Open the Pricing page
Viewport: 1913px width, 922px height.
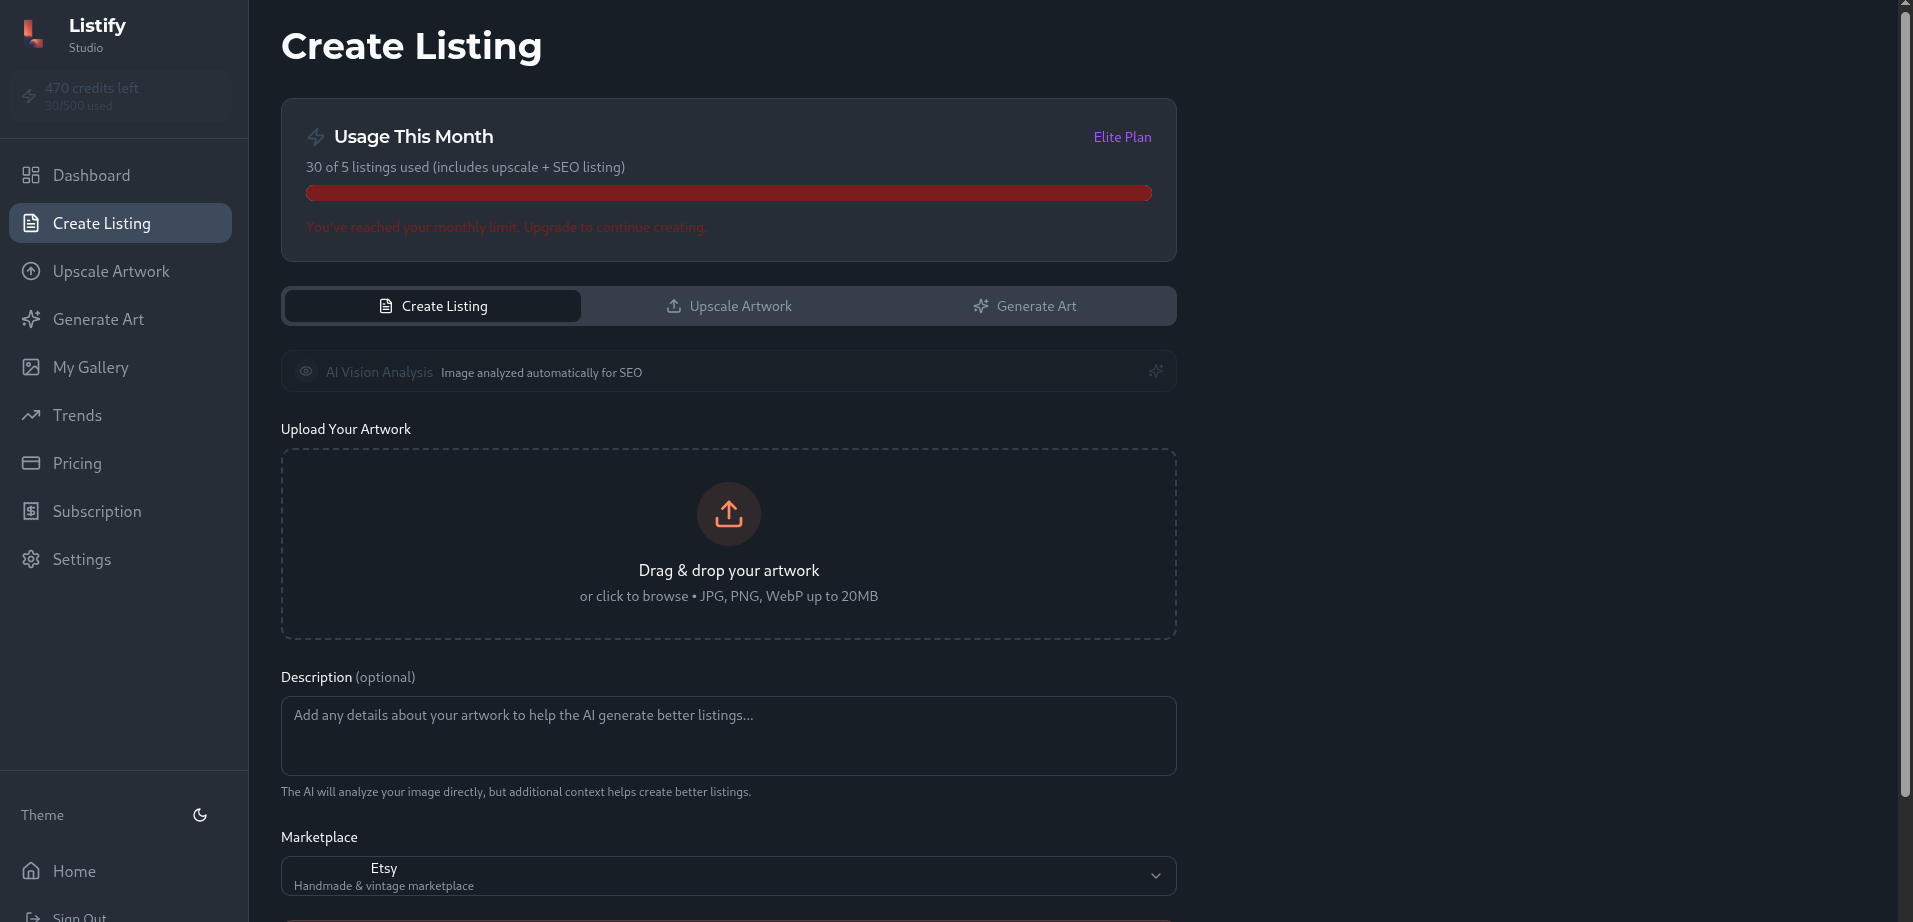(x=76, y=463)
